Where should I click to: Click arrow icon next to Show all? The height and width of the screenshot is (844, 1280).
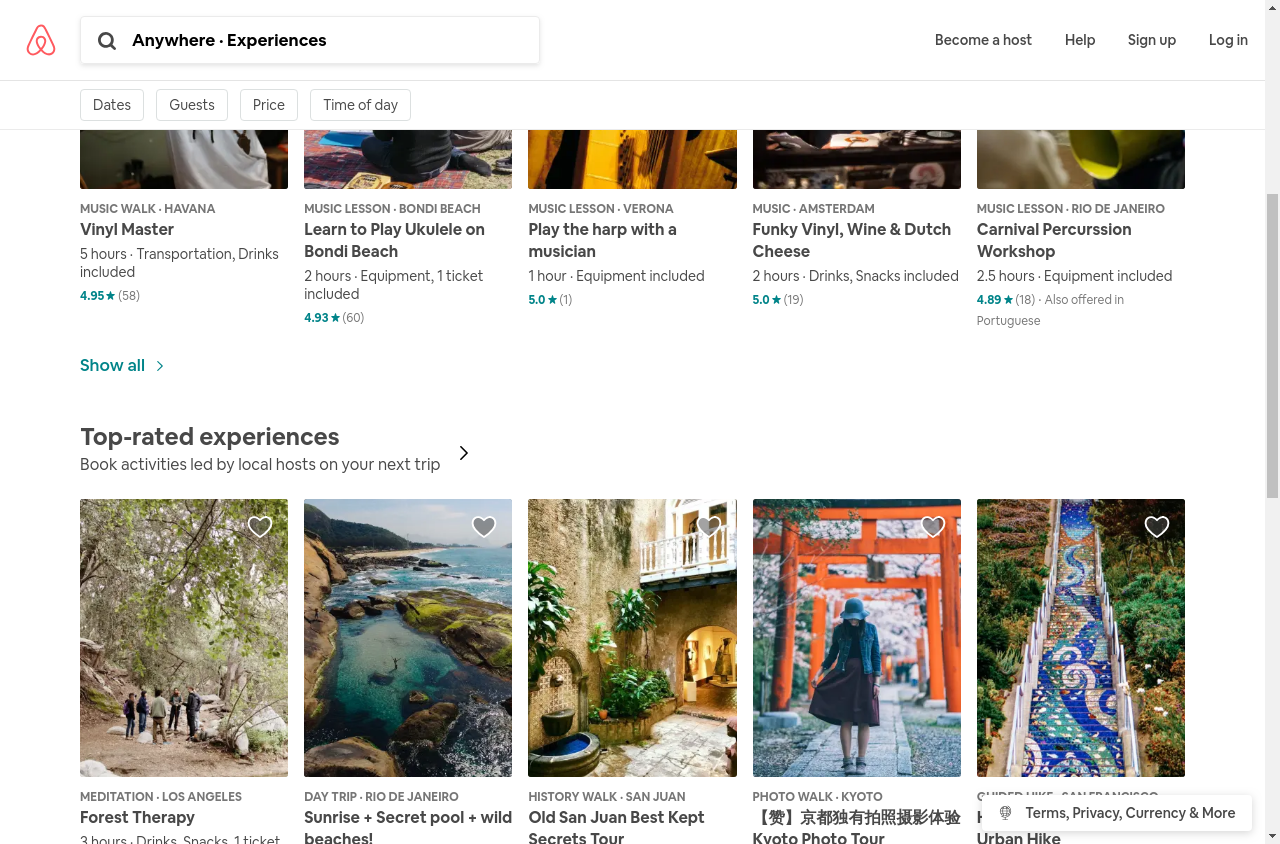pyautogui.click(x=160, y=366)
